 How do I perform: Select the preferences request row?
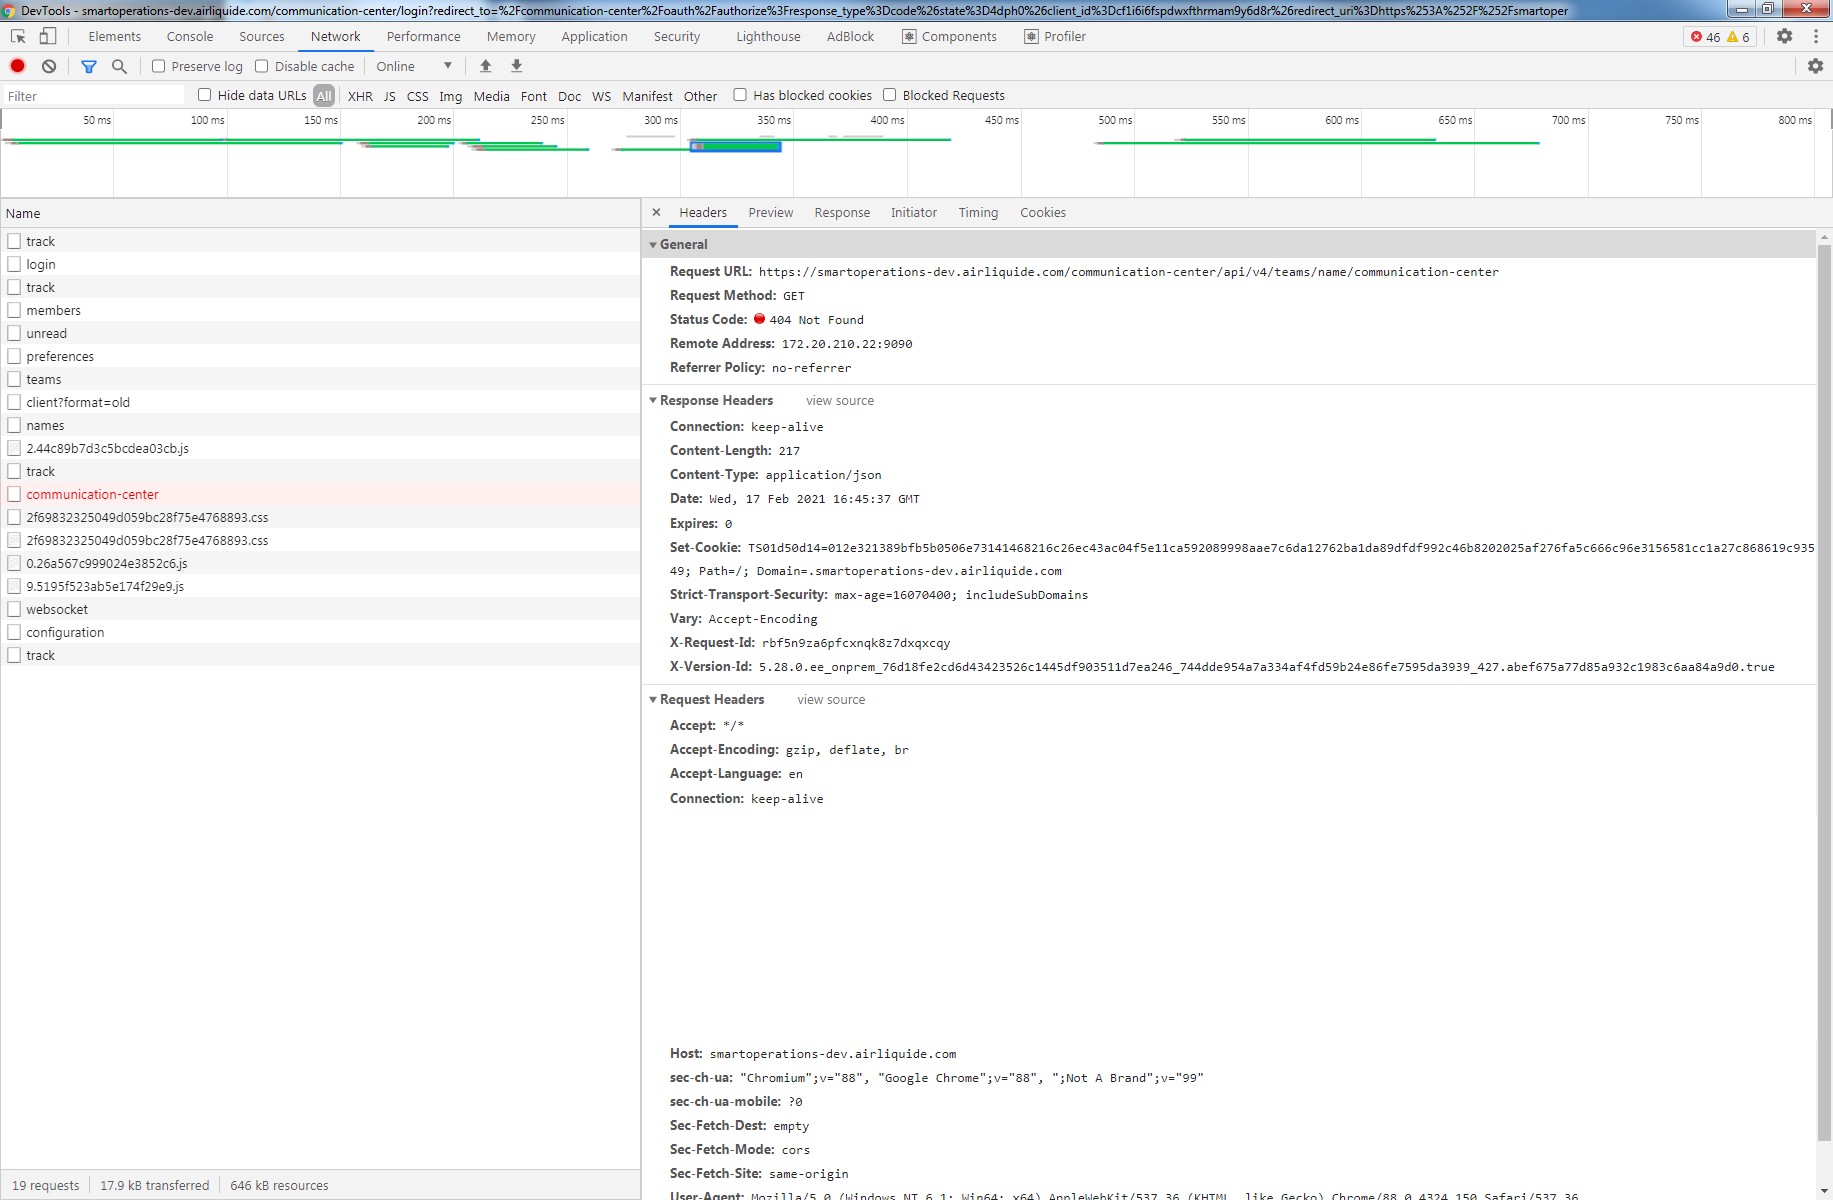(320, 356)
